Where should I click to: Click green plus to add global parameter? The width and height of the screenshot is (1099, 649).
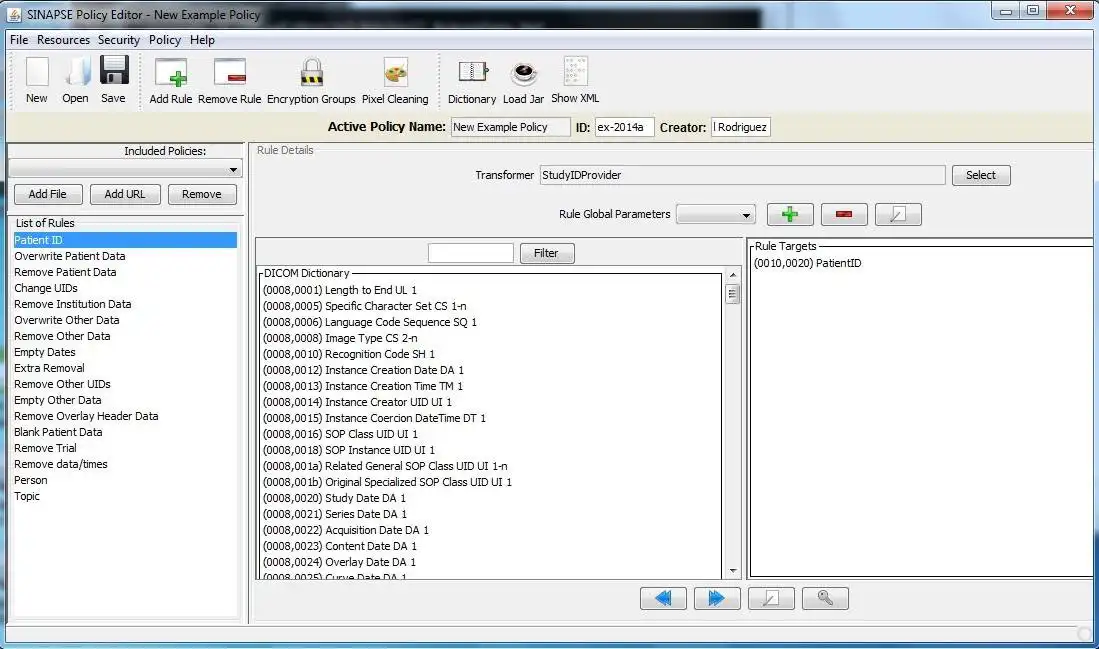[x=790, y=214]
